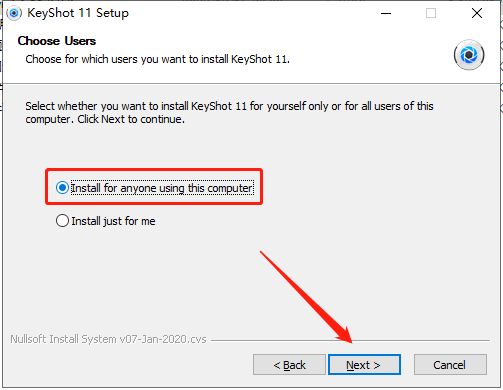Click the red highlight box border

point(154,170)
